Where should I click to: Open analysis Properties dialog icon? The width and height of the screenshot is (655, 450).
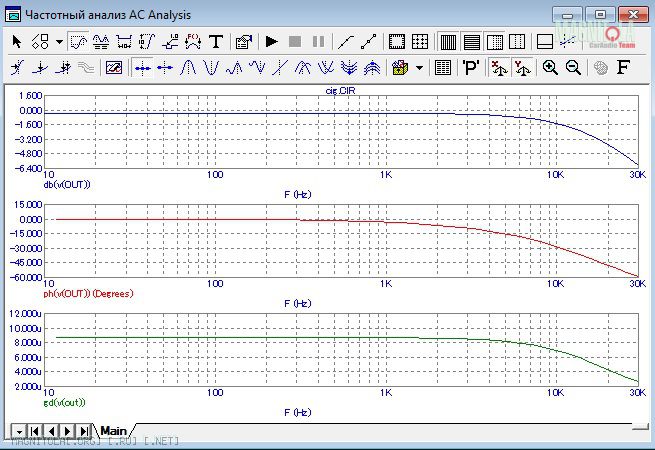coord(244,42)
